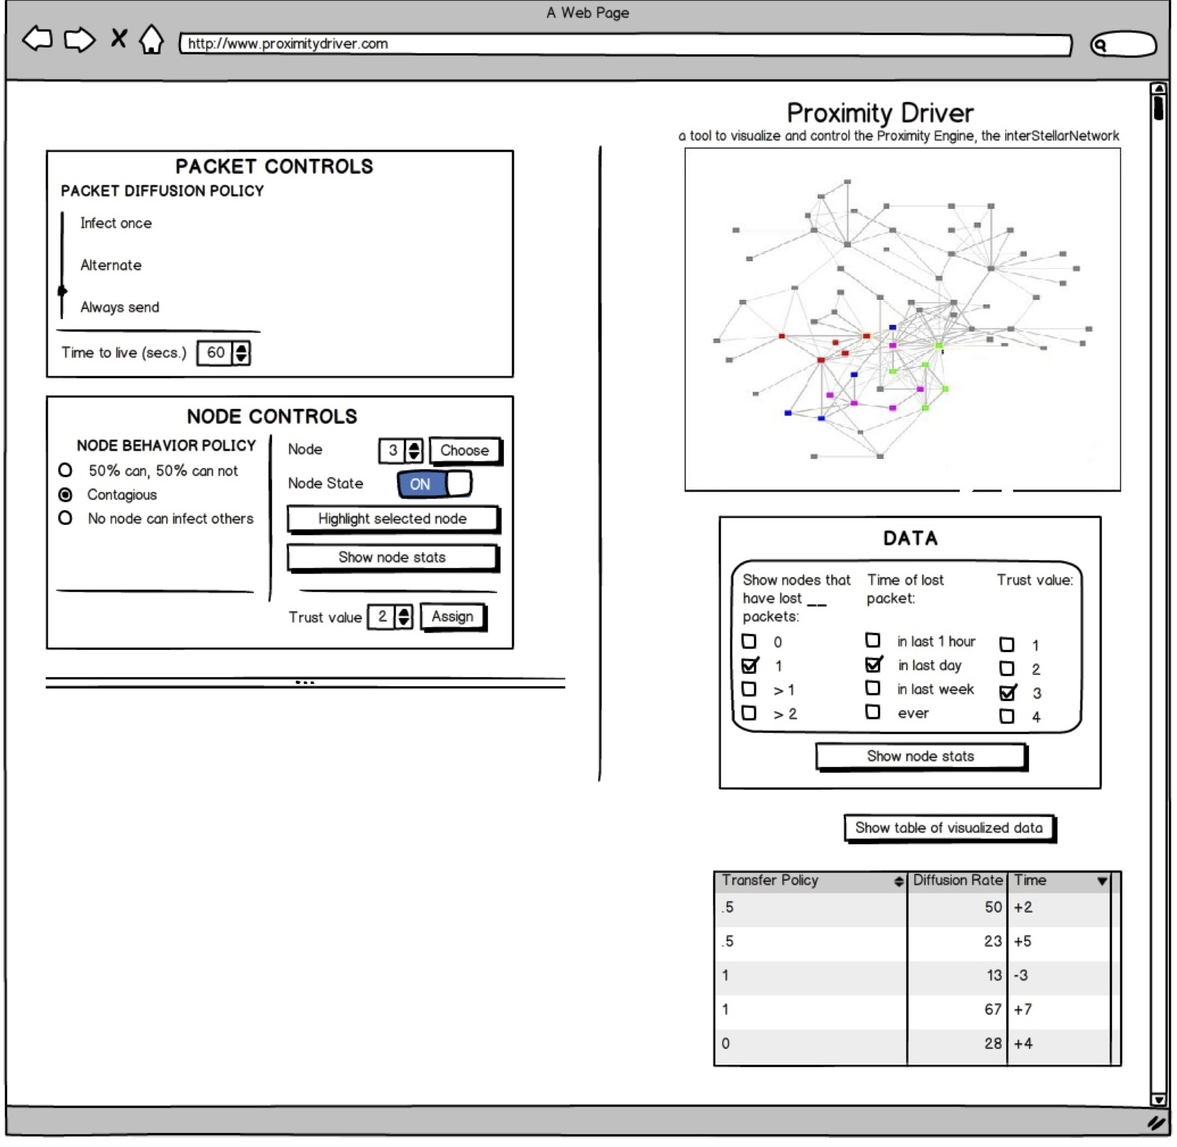
Task: Click the window resize grip icon
Action: [x=1157, y=1123]
